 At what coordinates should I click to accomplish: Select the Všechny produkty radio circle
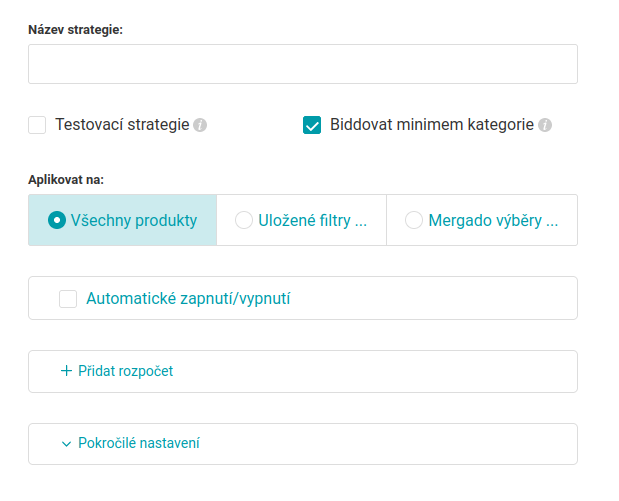coord(57,221)
